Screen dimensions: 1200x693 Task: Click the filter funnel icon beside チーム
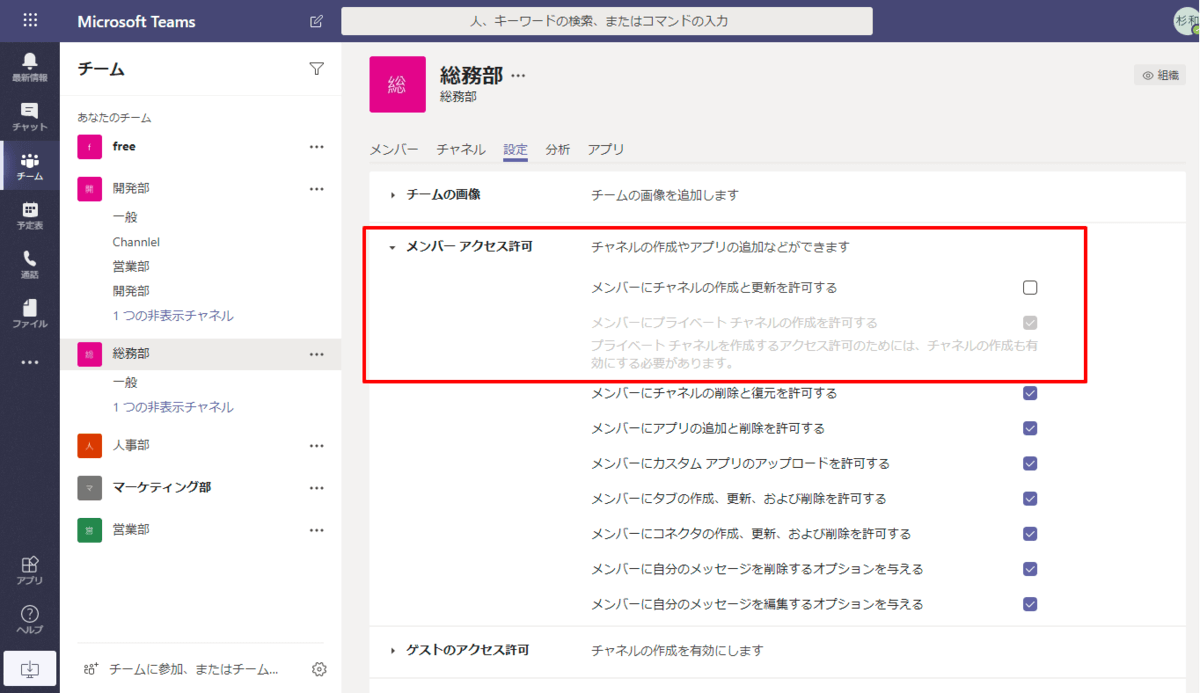click(x=317, y=69)
